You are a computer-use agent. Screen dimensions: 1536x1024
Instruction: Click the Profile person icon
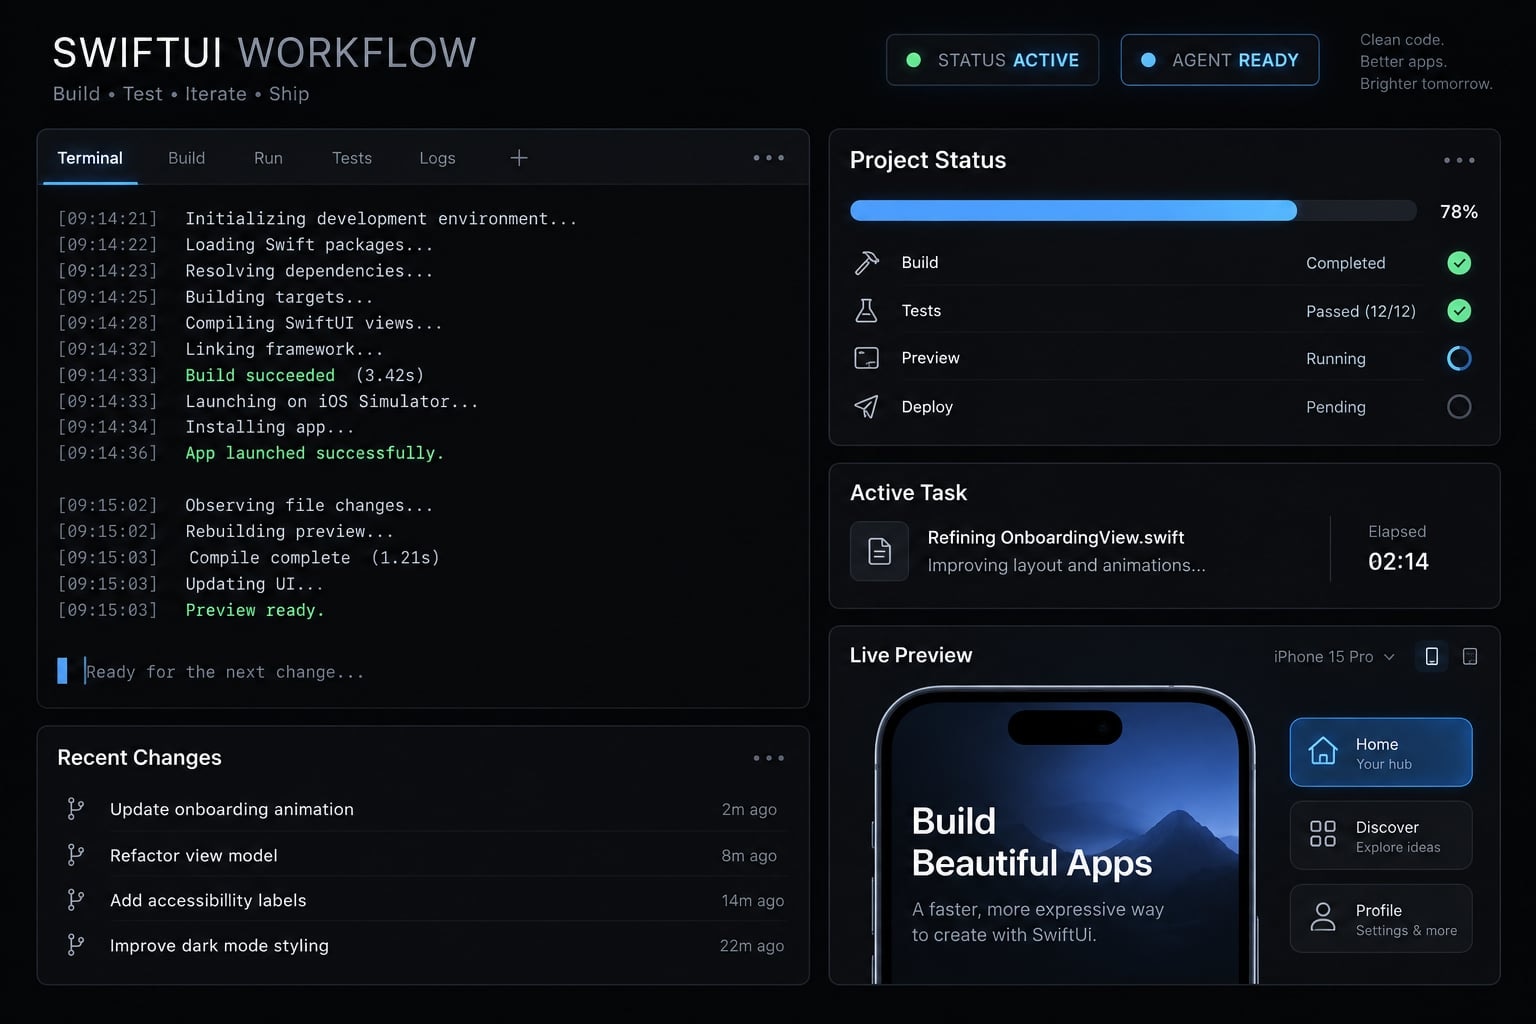(1323, 917)
